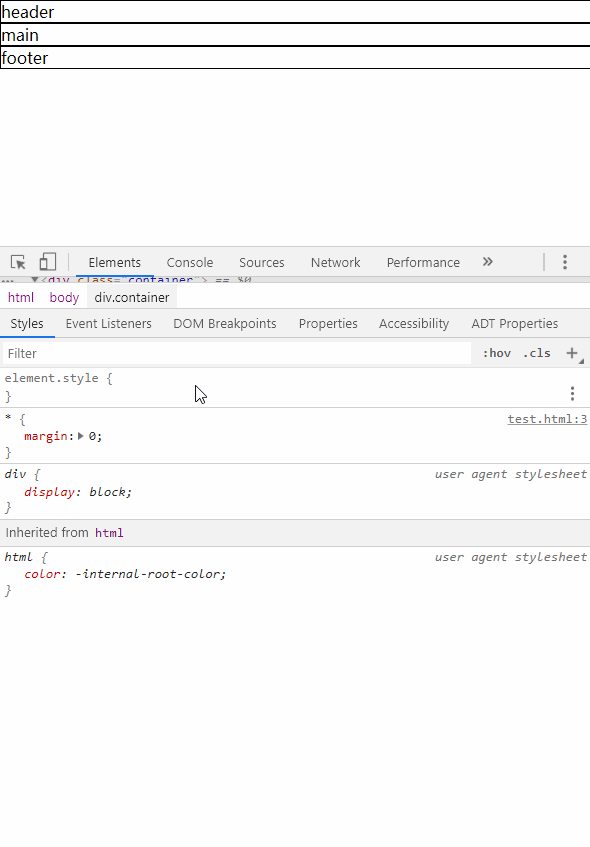Screen dimensions: 590x847
Task: Click the block value of display
Action: [108, 492]
